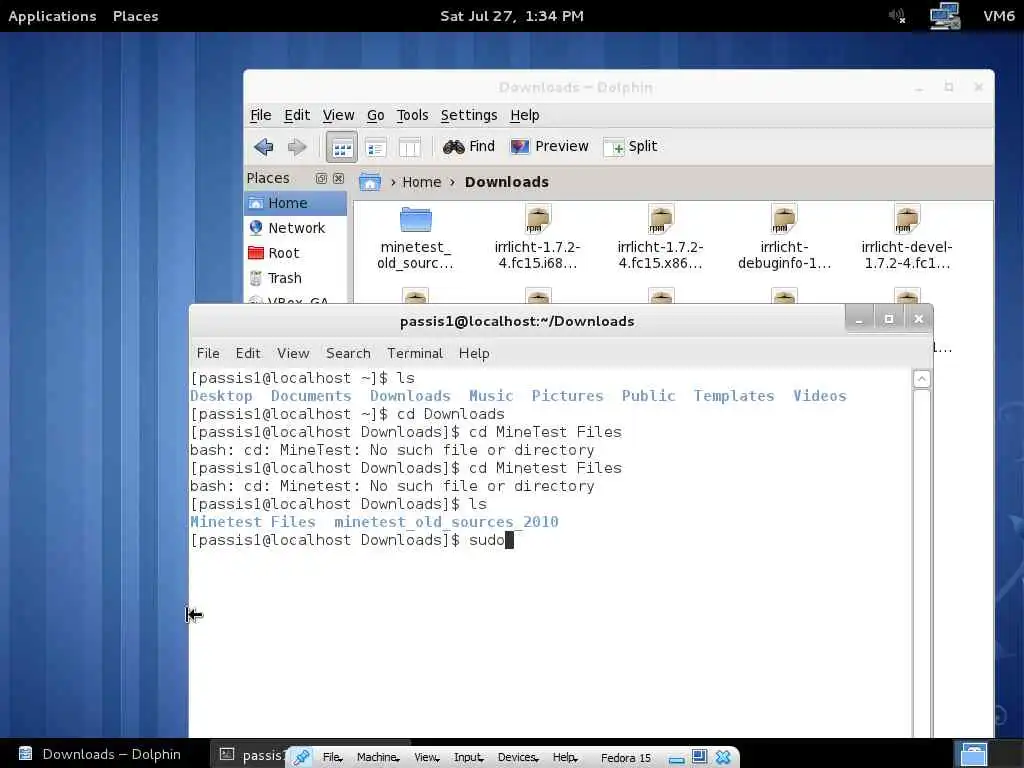Open the Terminal menu in terminal window

(x=415, y=353)
